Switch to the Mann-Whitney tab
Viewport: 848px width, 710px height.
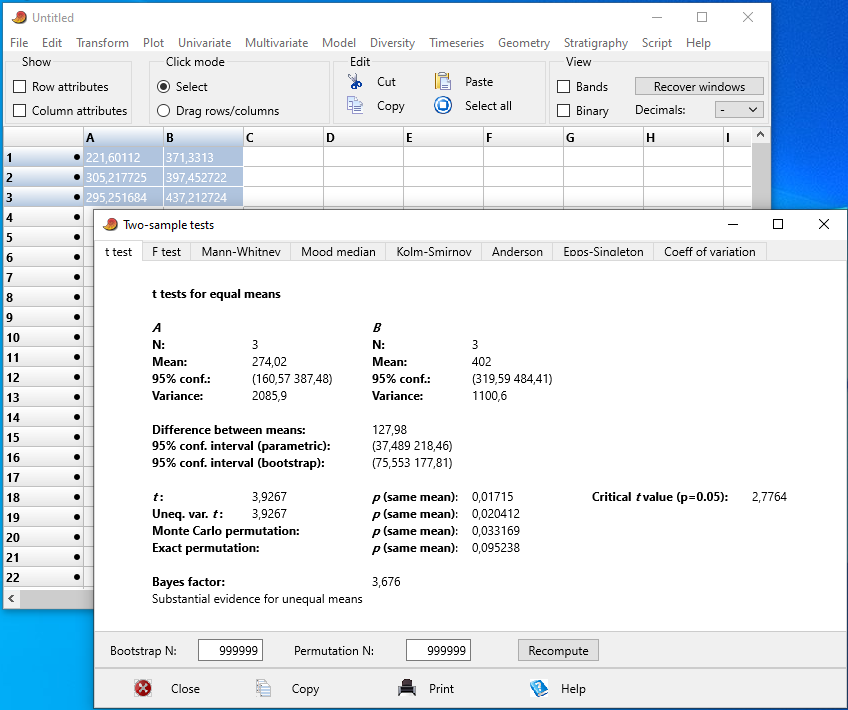coord(240,252)
